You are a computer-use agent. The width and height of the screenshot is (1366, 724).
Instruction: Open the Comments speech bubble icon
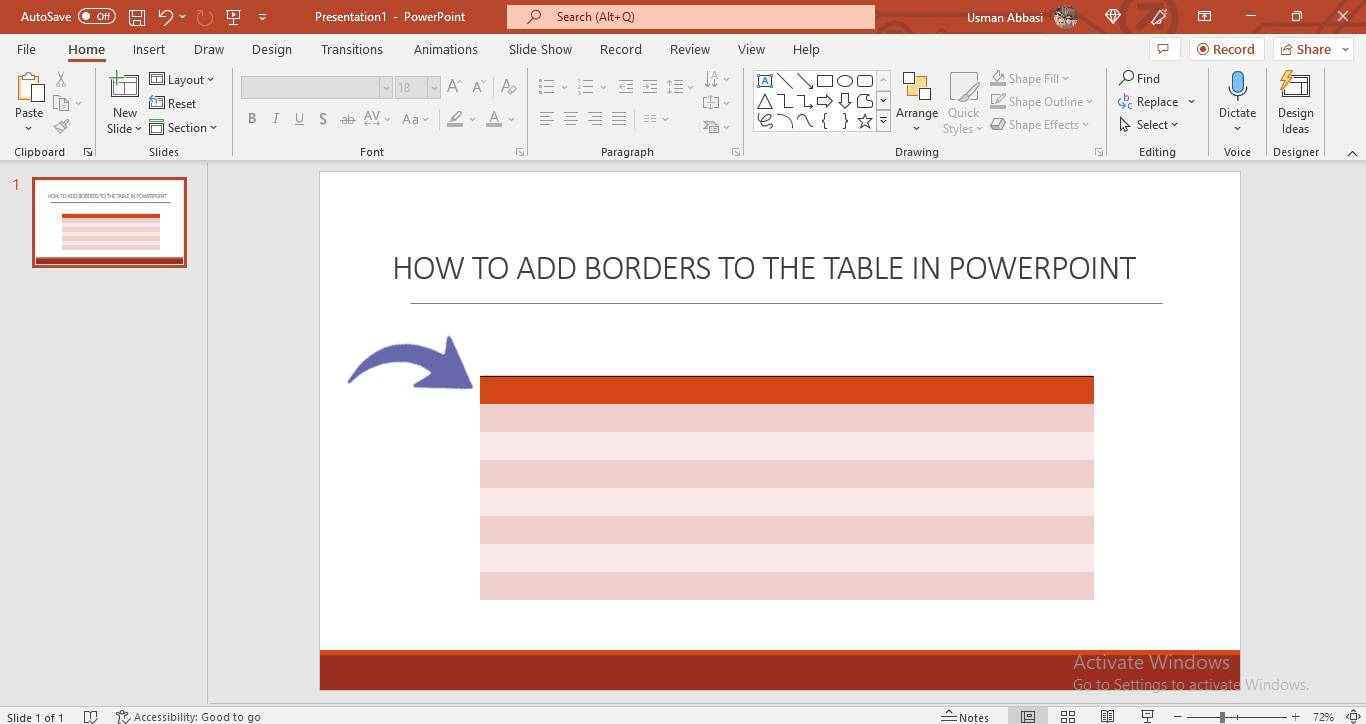point(1162,49)
